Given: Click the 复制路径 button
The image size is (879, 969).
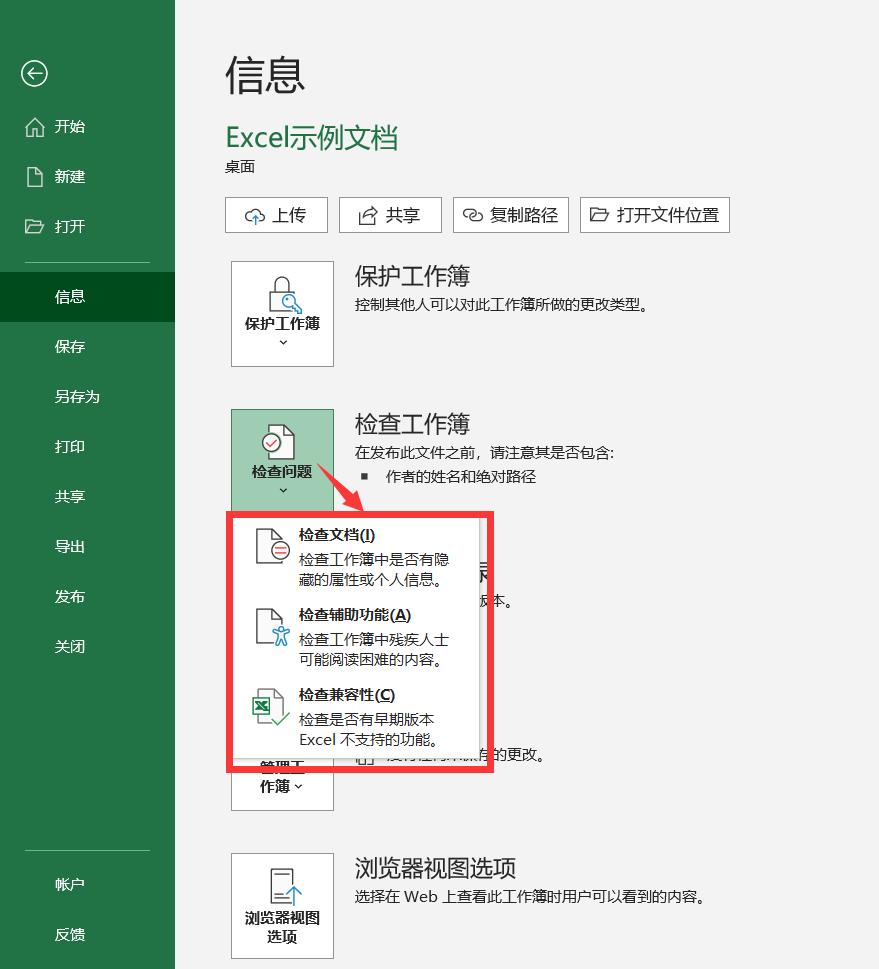Looking at the screenshot, I should tap(510, 214).
